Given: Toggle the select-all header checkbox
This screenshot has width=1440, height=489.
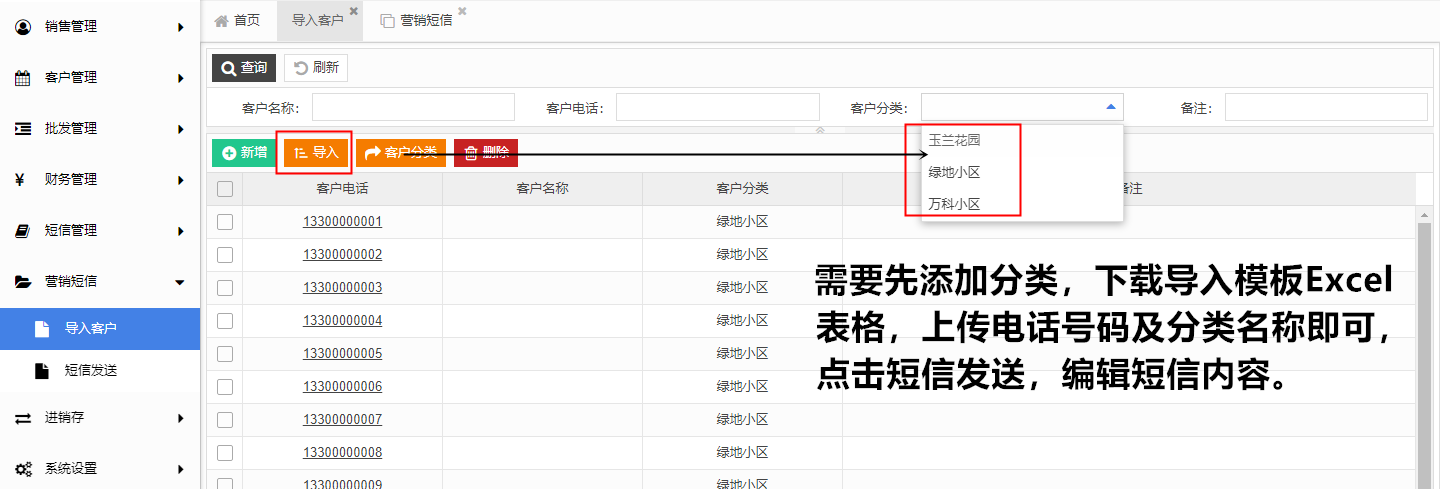Looking at the screenshot, I should pos(225,189).
